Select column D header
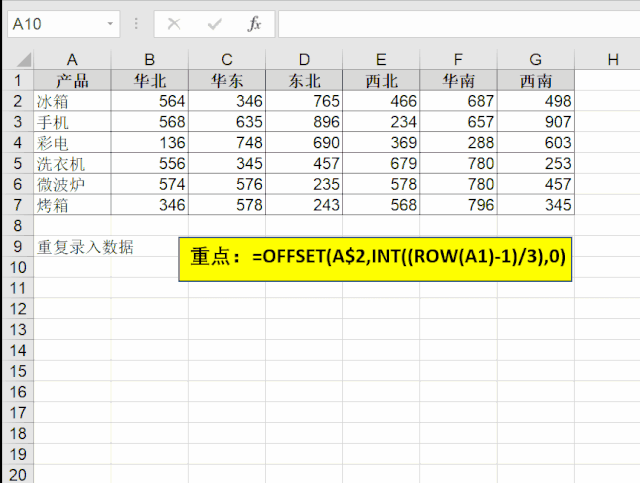Viewport: 640px width, 483px height. click(x=304, y=60)
